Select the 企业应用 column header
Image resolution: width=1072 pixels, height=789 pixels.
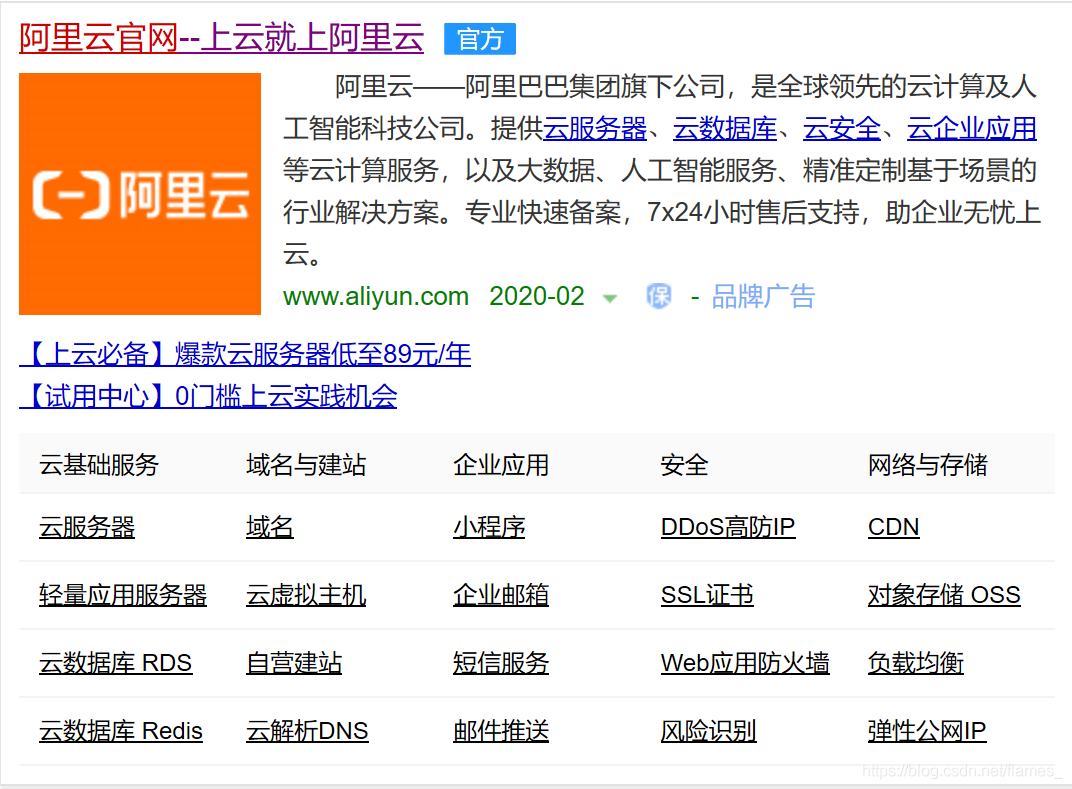(x=501, y=465)
